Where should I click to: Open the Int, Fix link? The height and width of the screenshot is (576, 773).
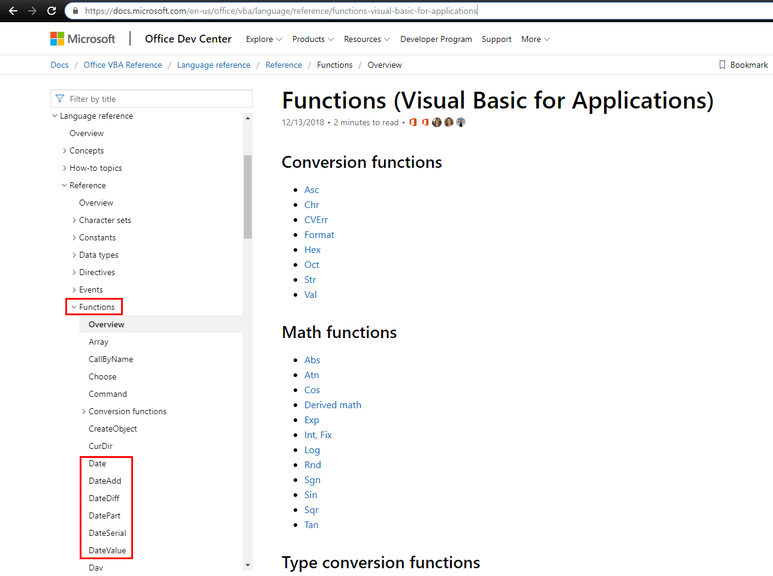click(318, 434)
